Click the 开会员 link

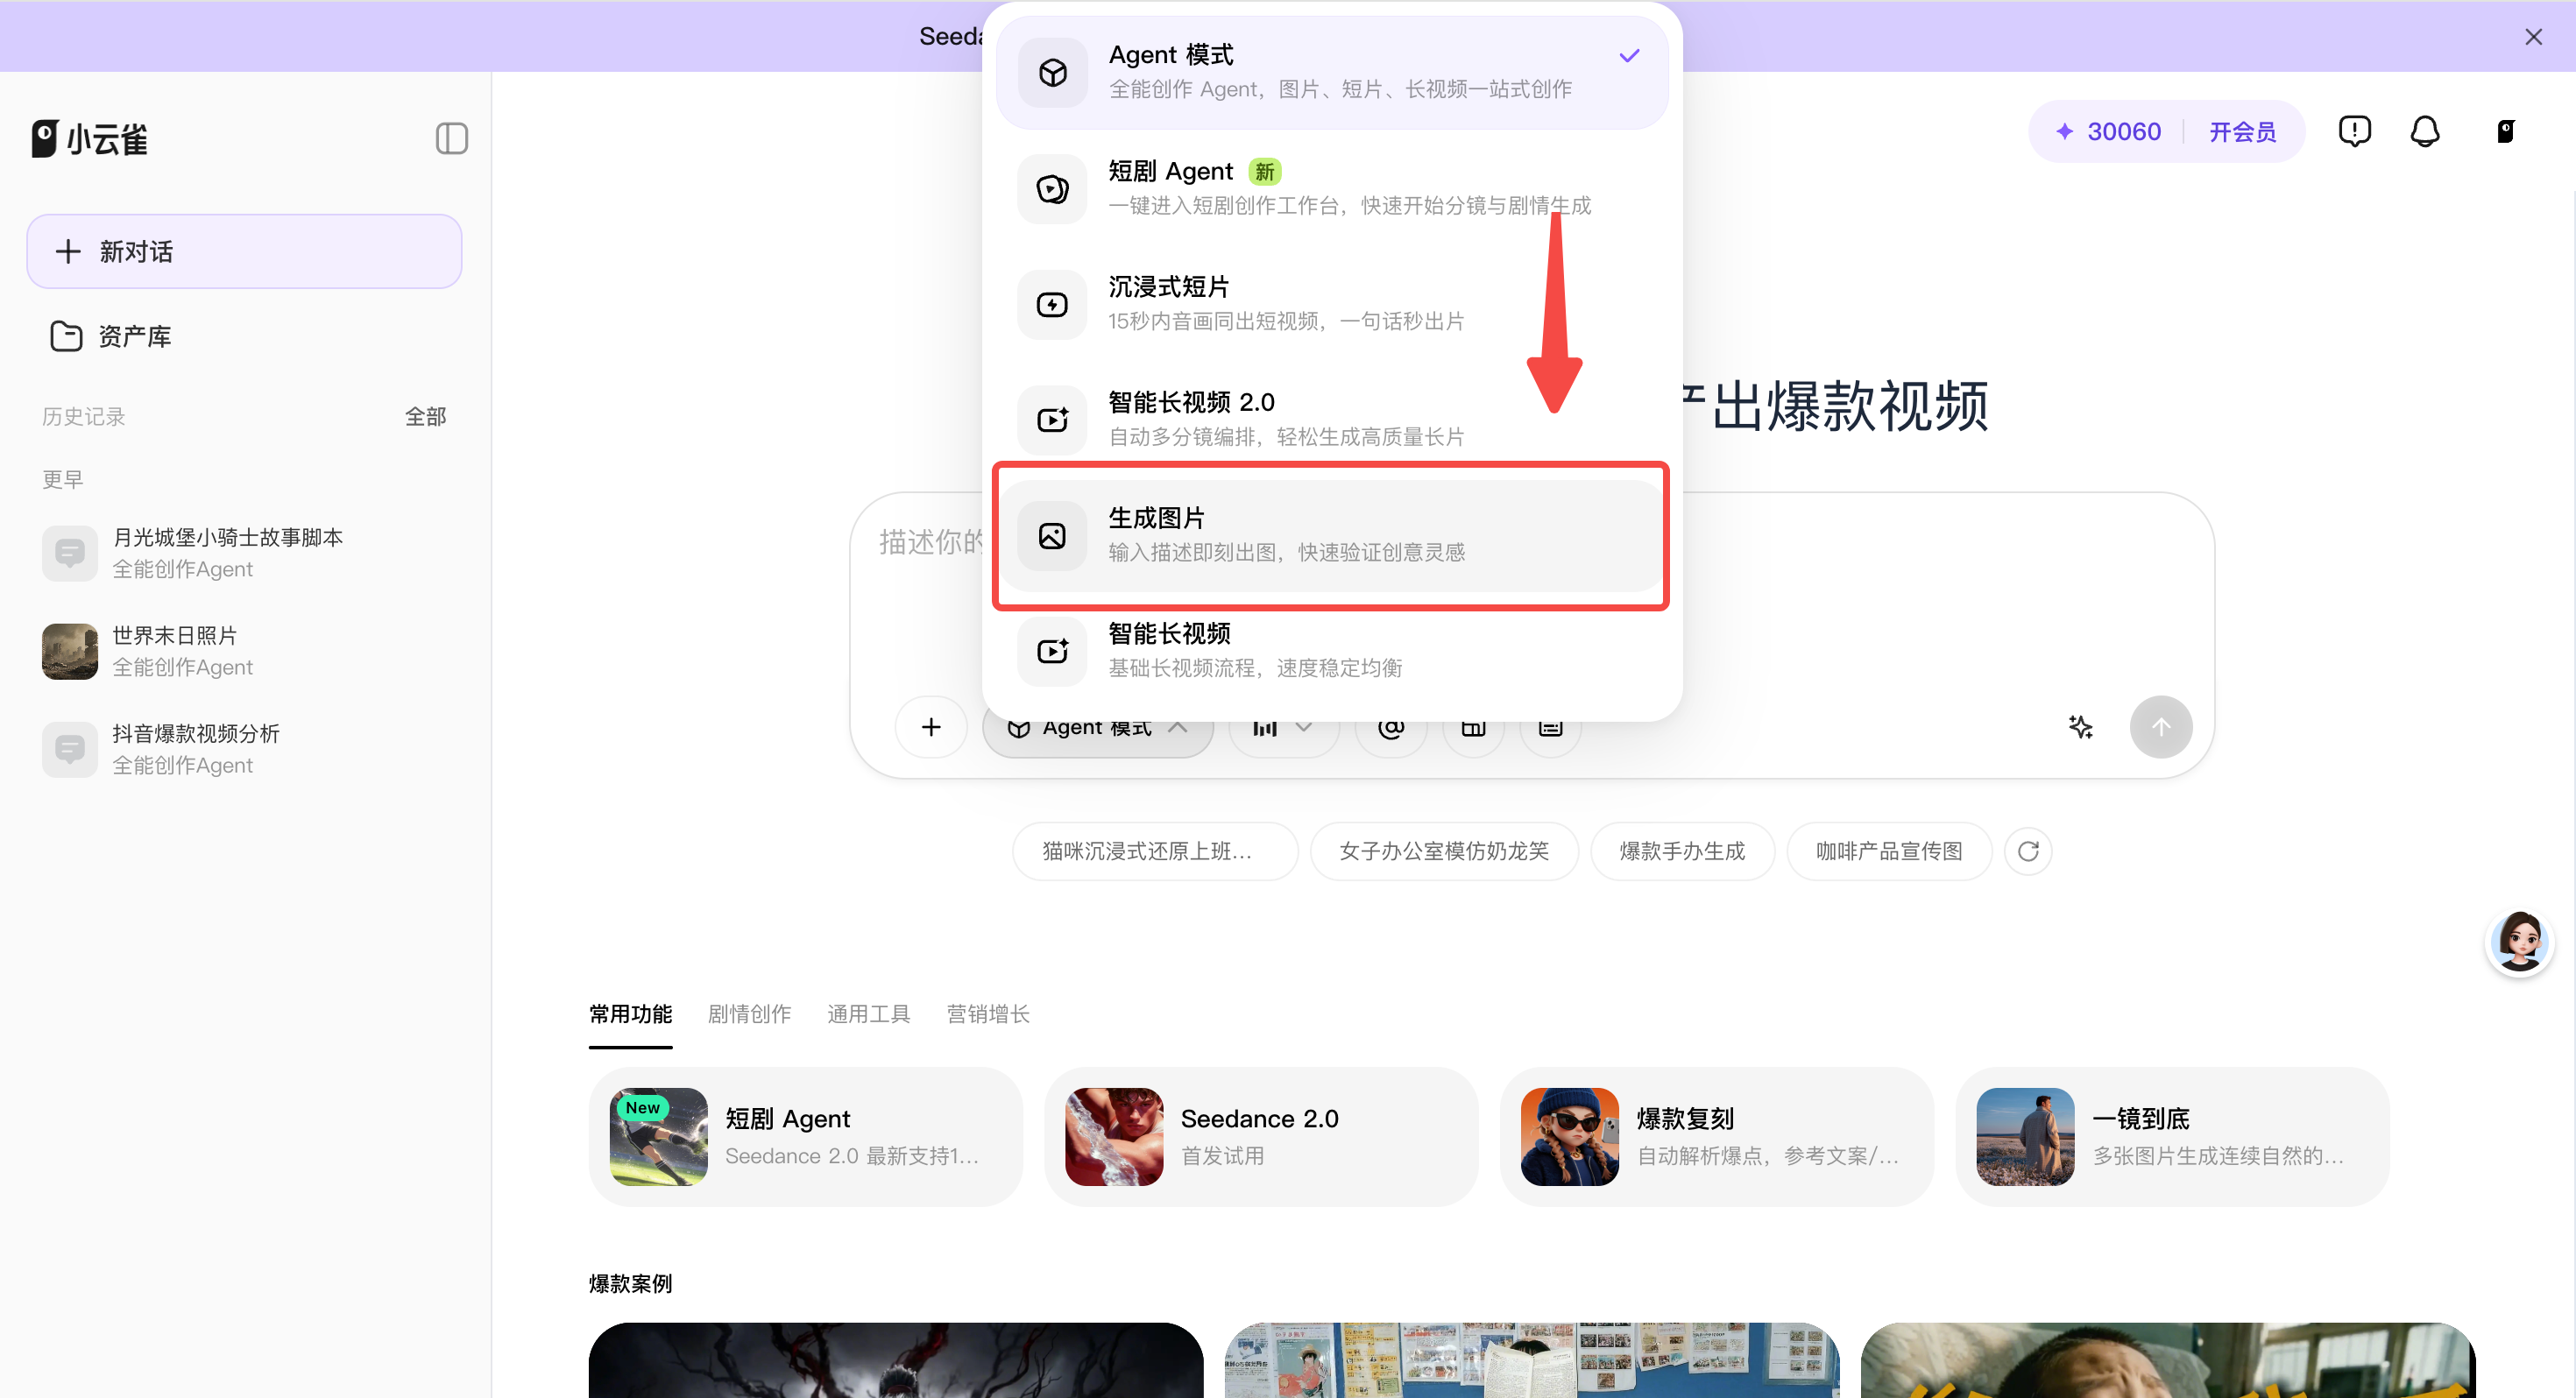pos(2241,131)
